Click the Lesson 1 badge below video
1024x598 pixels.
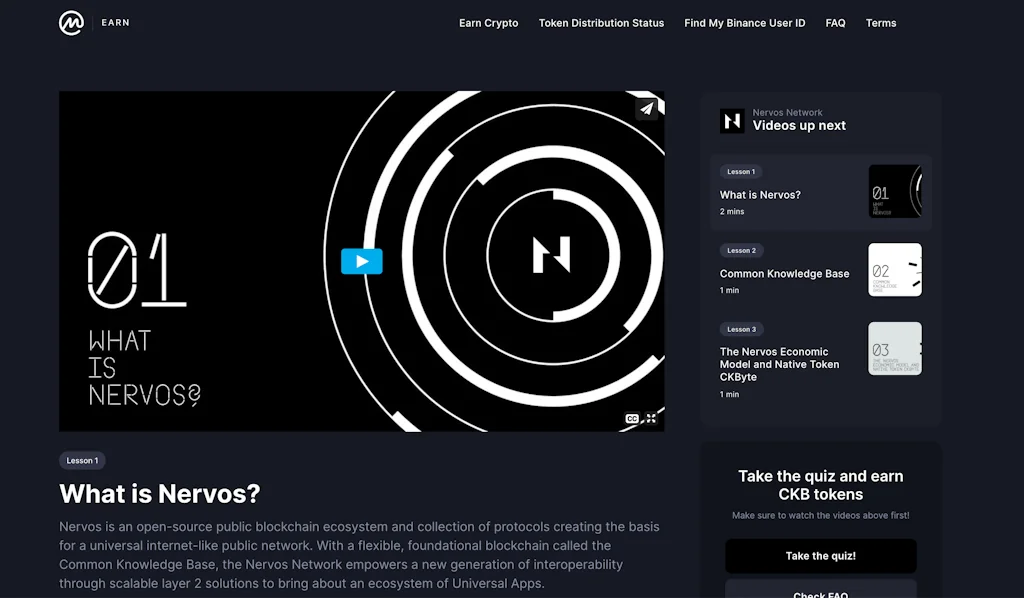point(82,461)
